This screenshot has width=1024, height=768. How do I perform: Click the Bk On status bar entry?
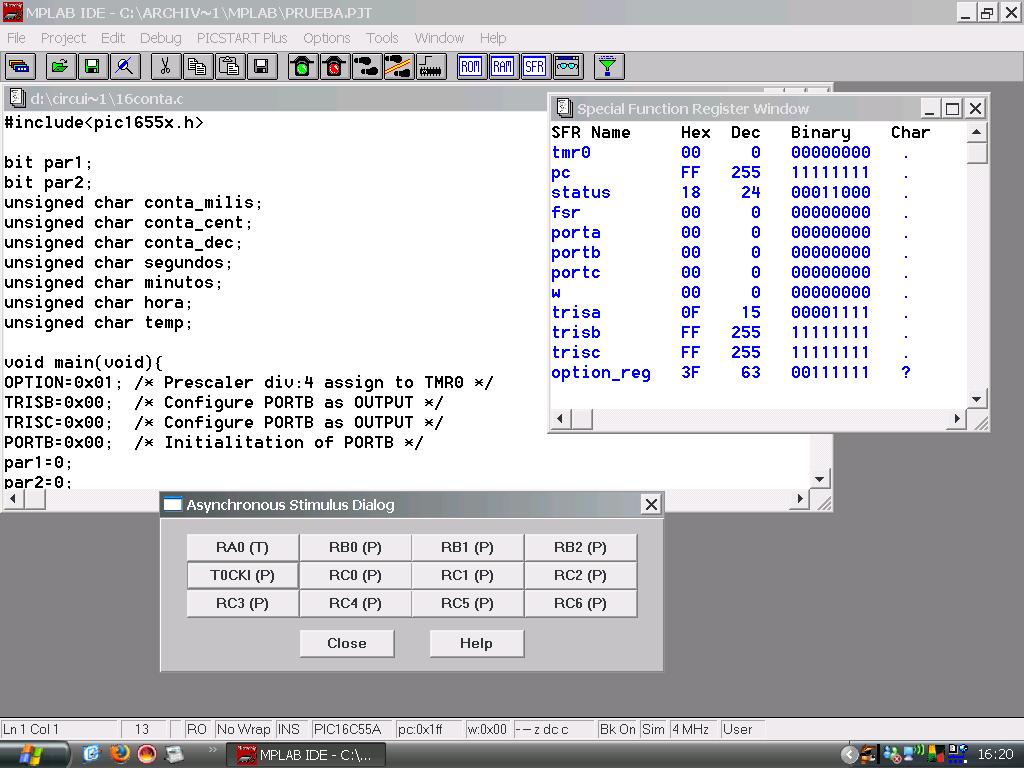(x=617, y=729)
